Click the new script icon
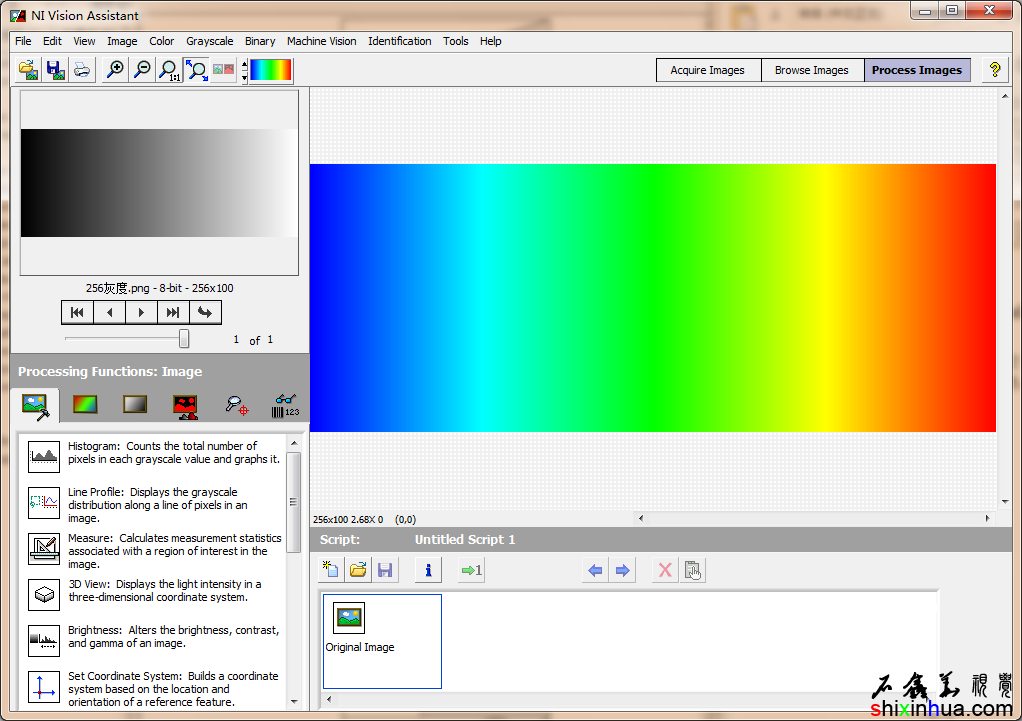 tap(331, 570)
